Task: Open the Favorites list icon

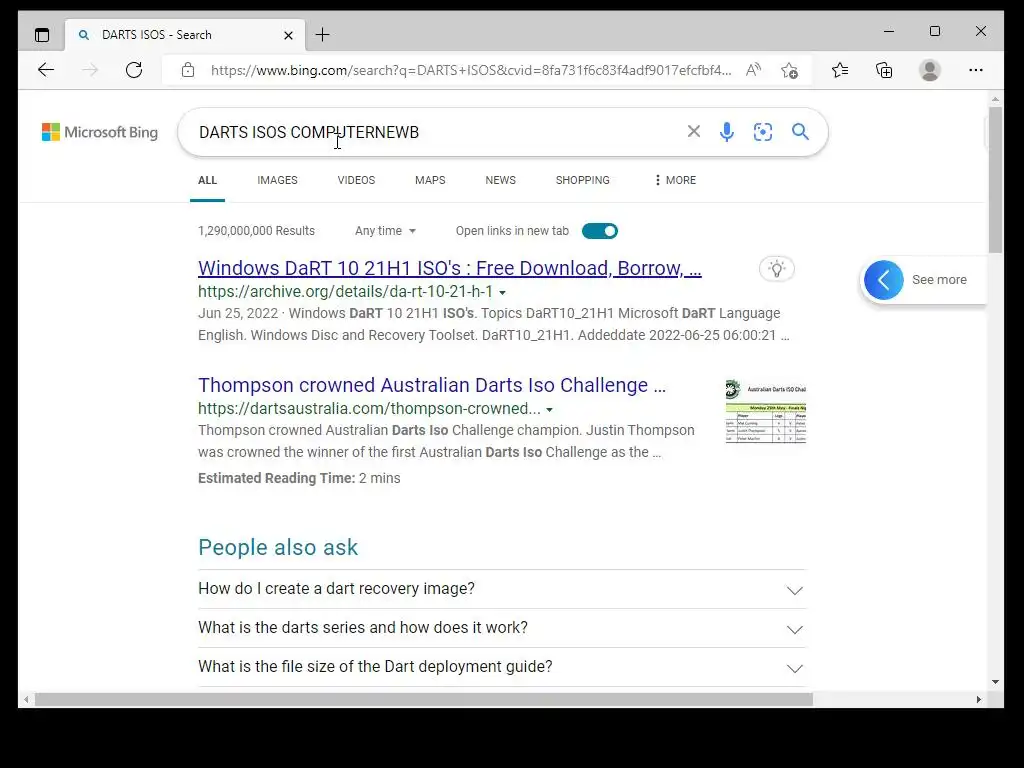Action: [840, 70]
